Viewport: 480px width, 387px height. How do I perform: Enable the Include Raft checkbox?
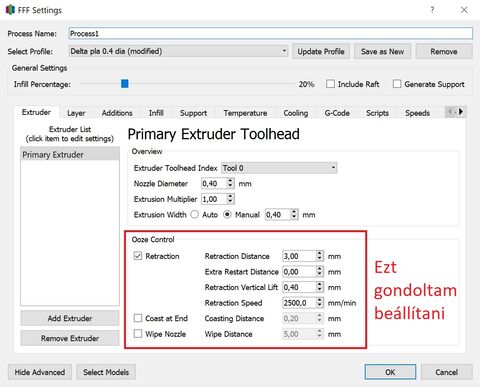(x=330, y=84)
